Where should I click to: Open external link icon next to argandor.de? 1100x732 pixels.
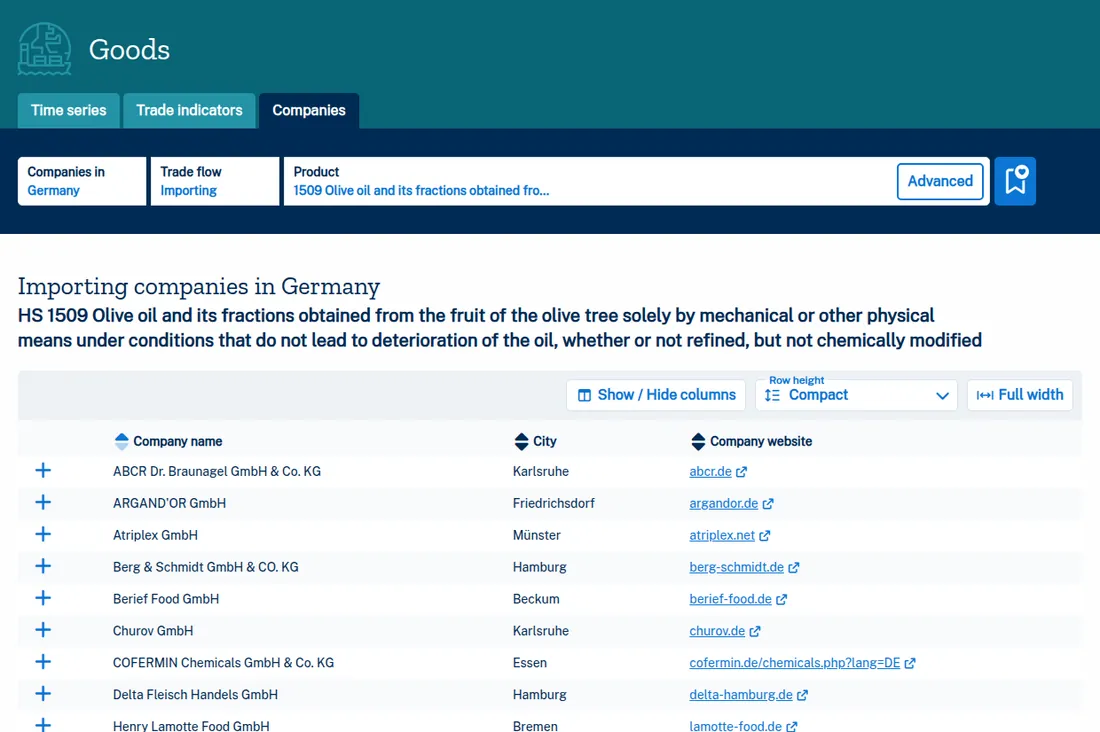768,504
